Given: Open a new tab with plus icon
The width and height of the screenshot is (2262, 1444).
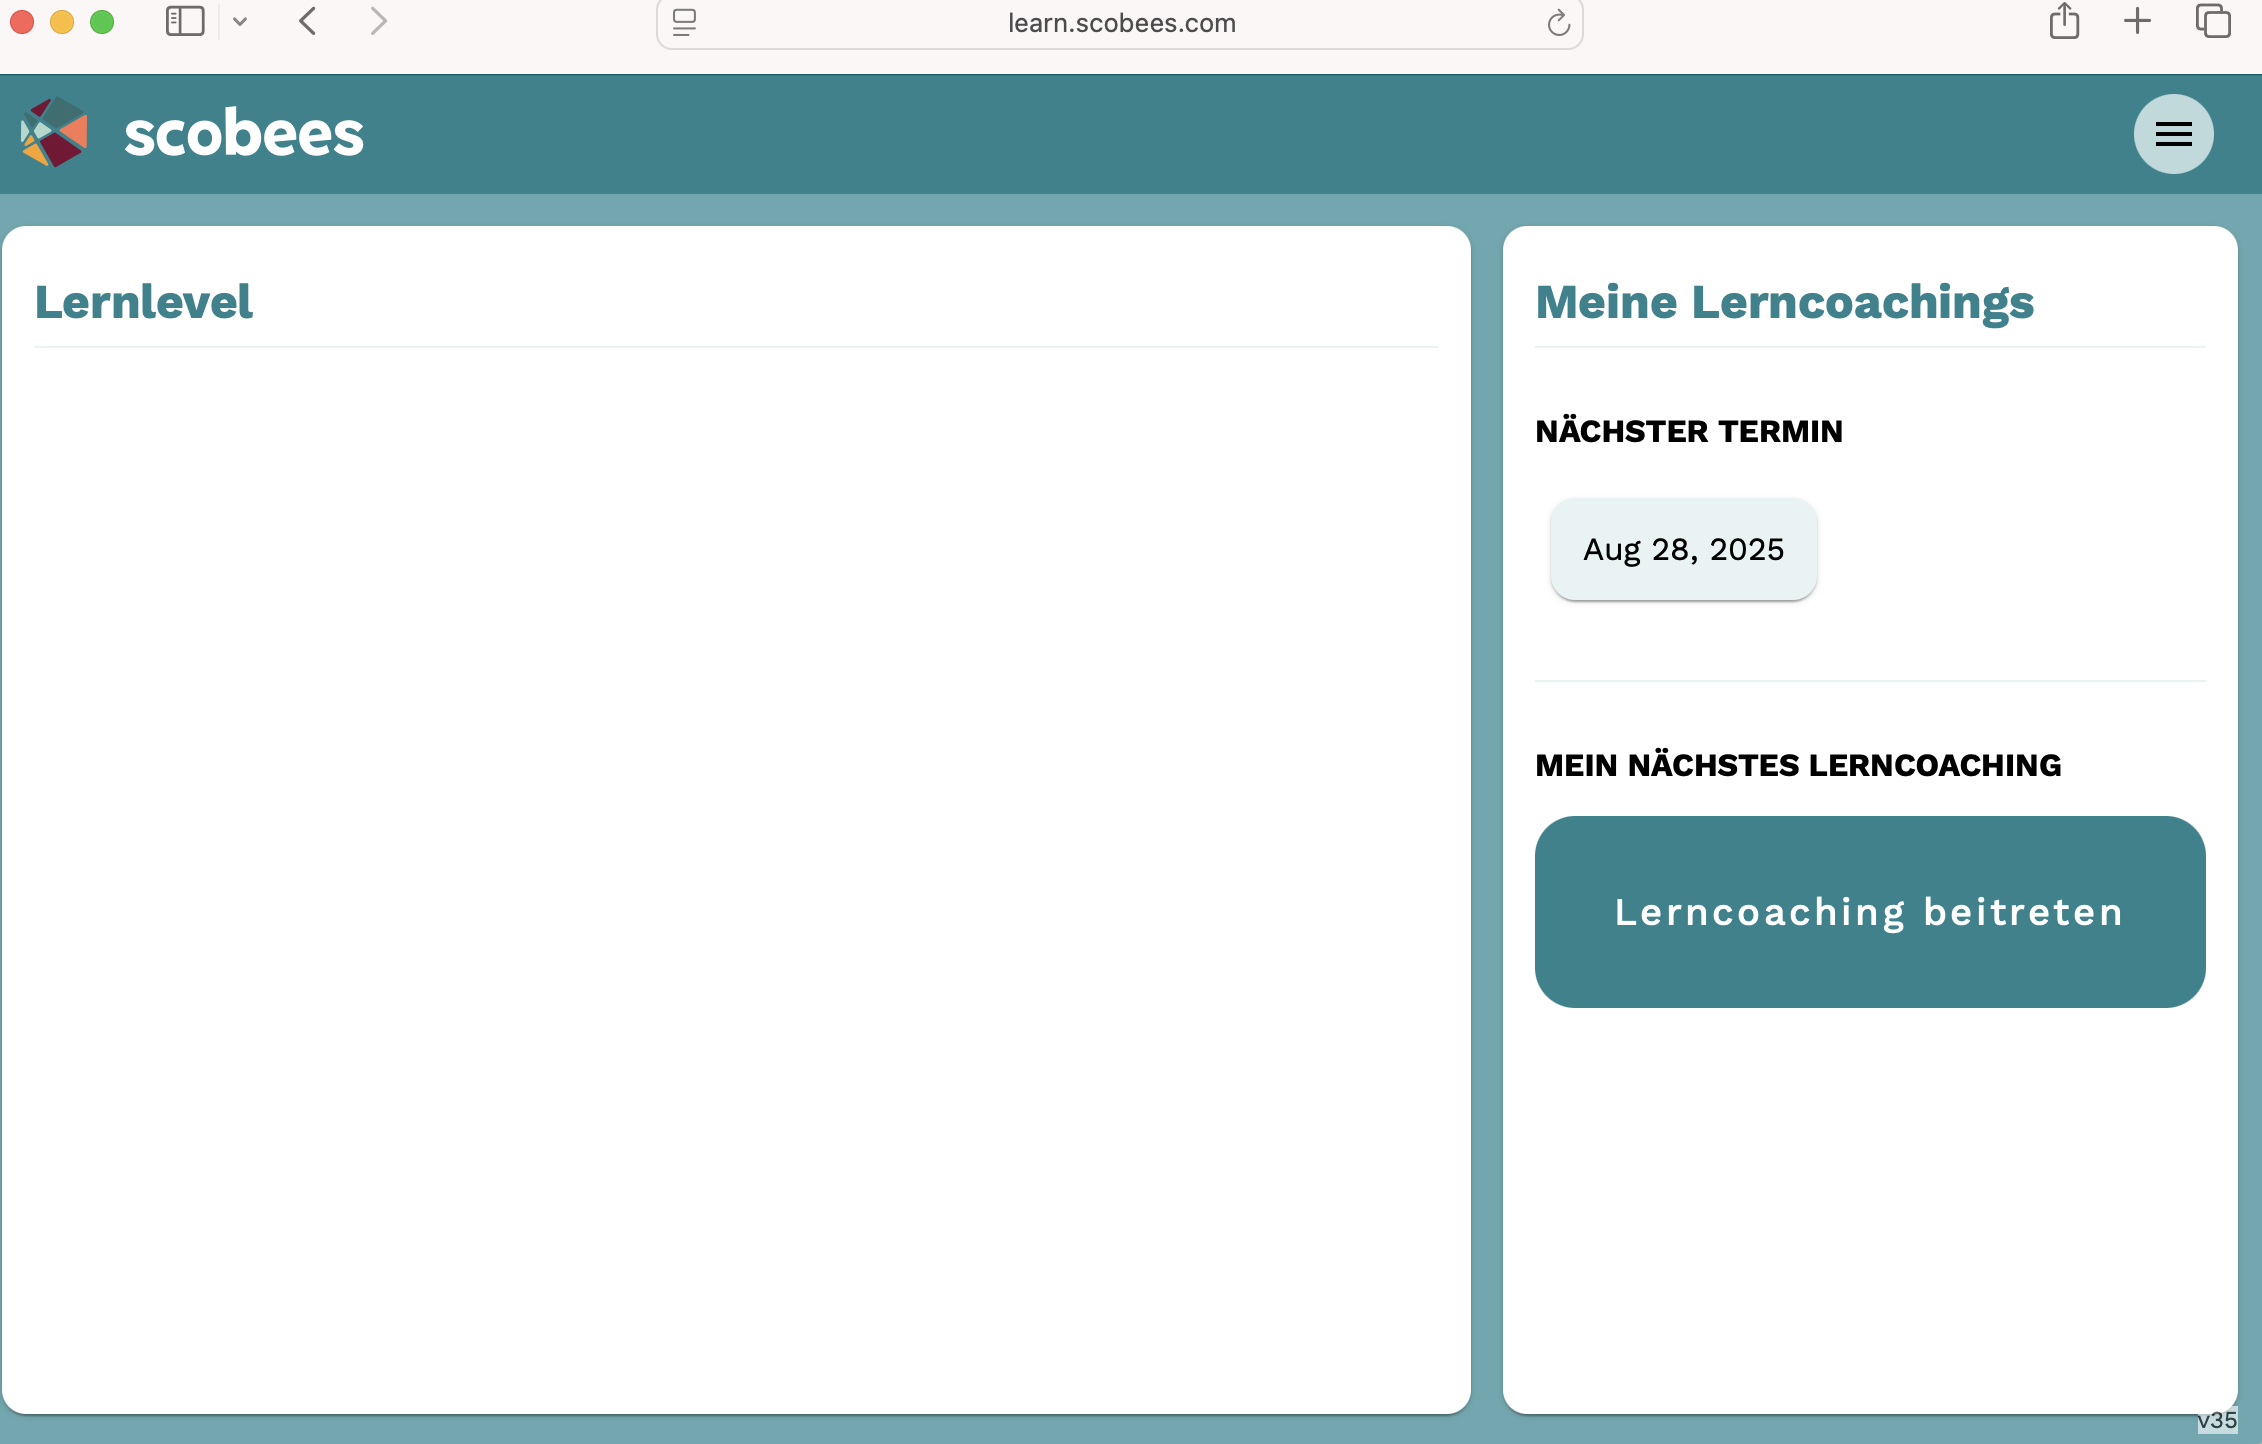Looking at the screenshot, I should coord(2137,21).
